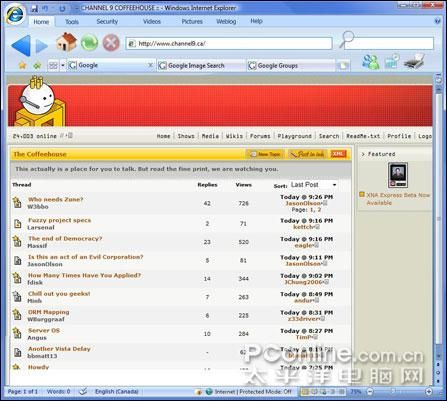Open the Wikis site navigation link

coord(234,136)
